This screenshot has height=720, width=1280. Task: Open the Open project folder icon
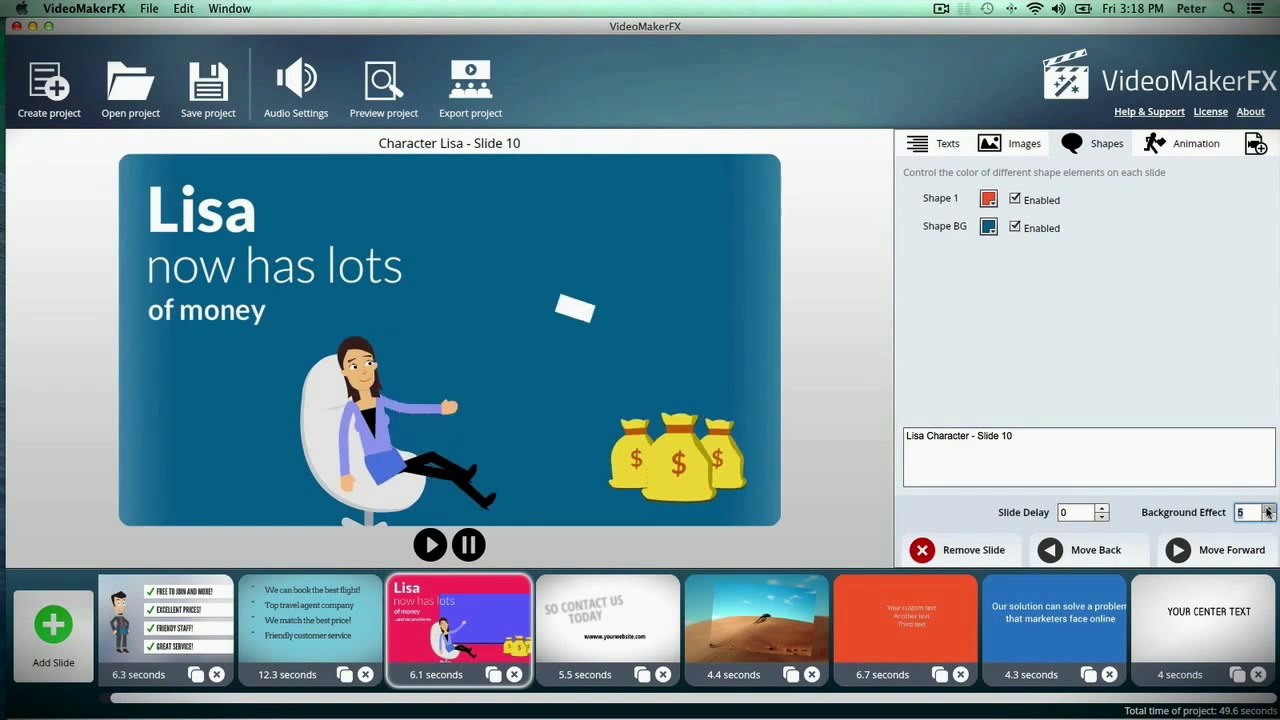click(x=130, y=81)
